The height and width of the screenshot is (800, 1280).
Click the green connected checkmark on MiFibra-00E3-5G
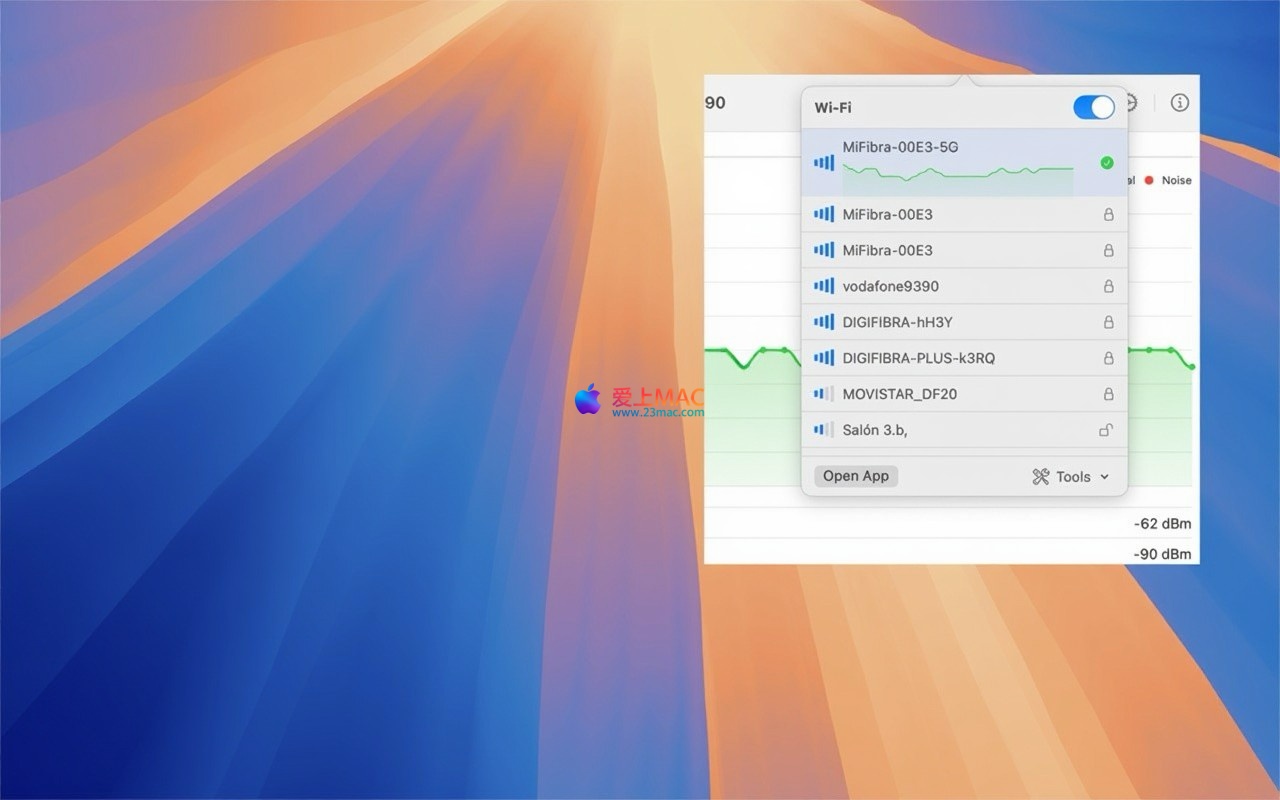pyautogui.click(x=1106, y=163)
